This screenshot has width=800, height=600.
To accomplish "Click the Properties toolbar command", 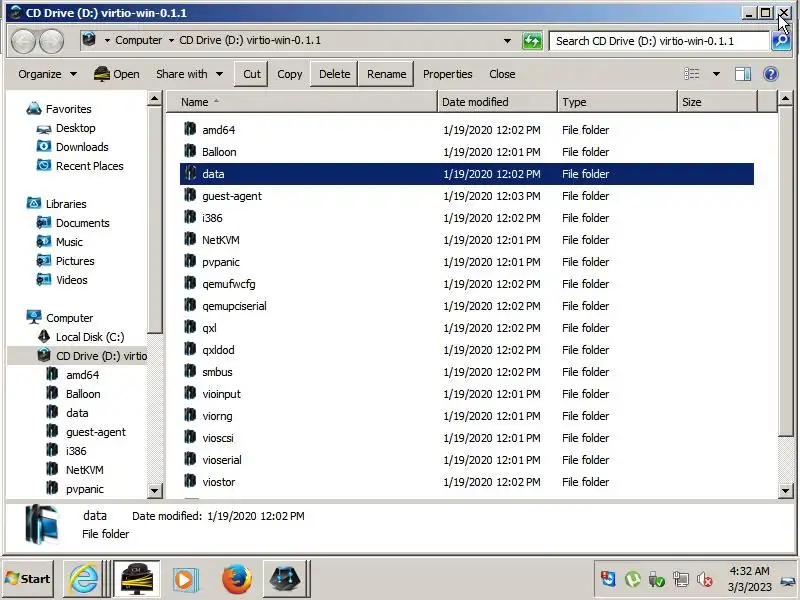I will 447,74.
